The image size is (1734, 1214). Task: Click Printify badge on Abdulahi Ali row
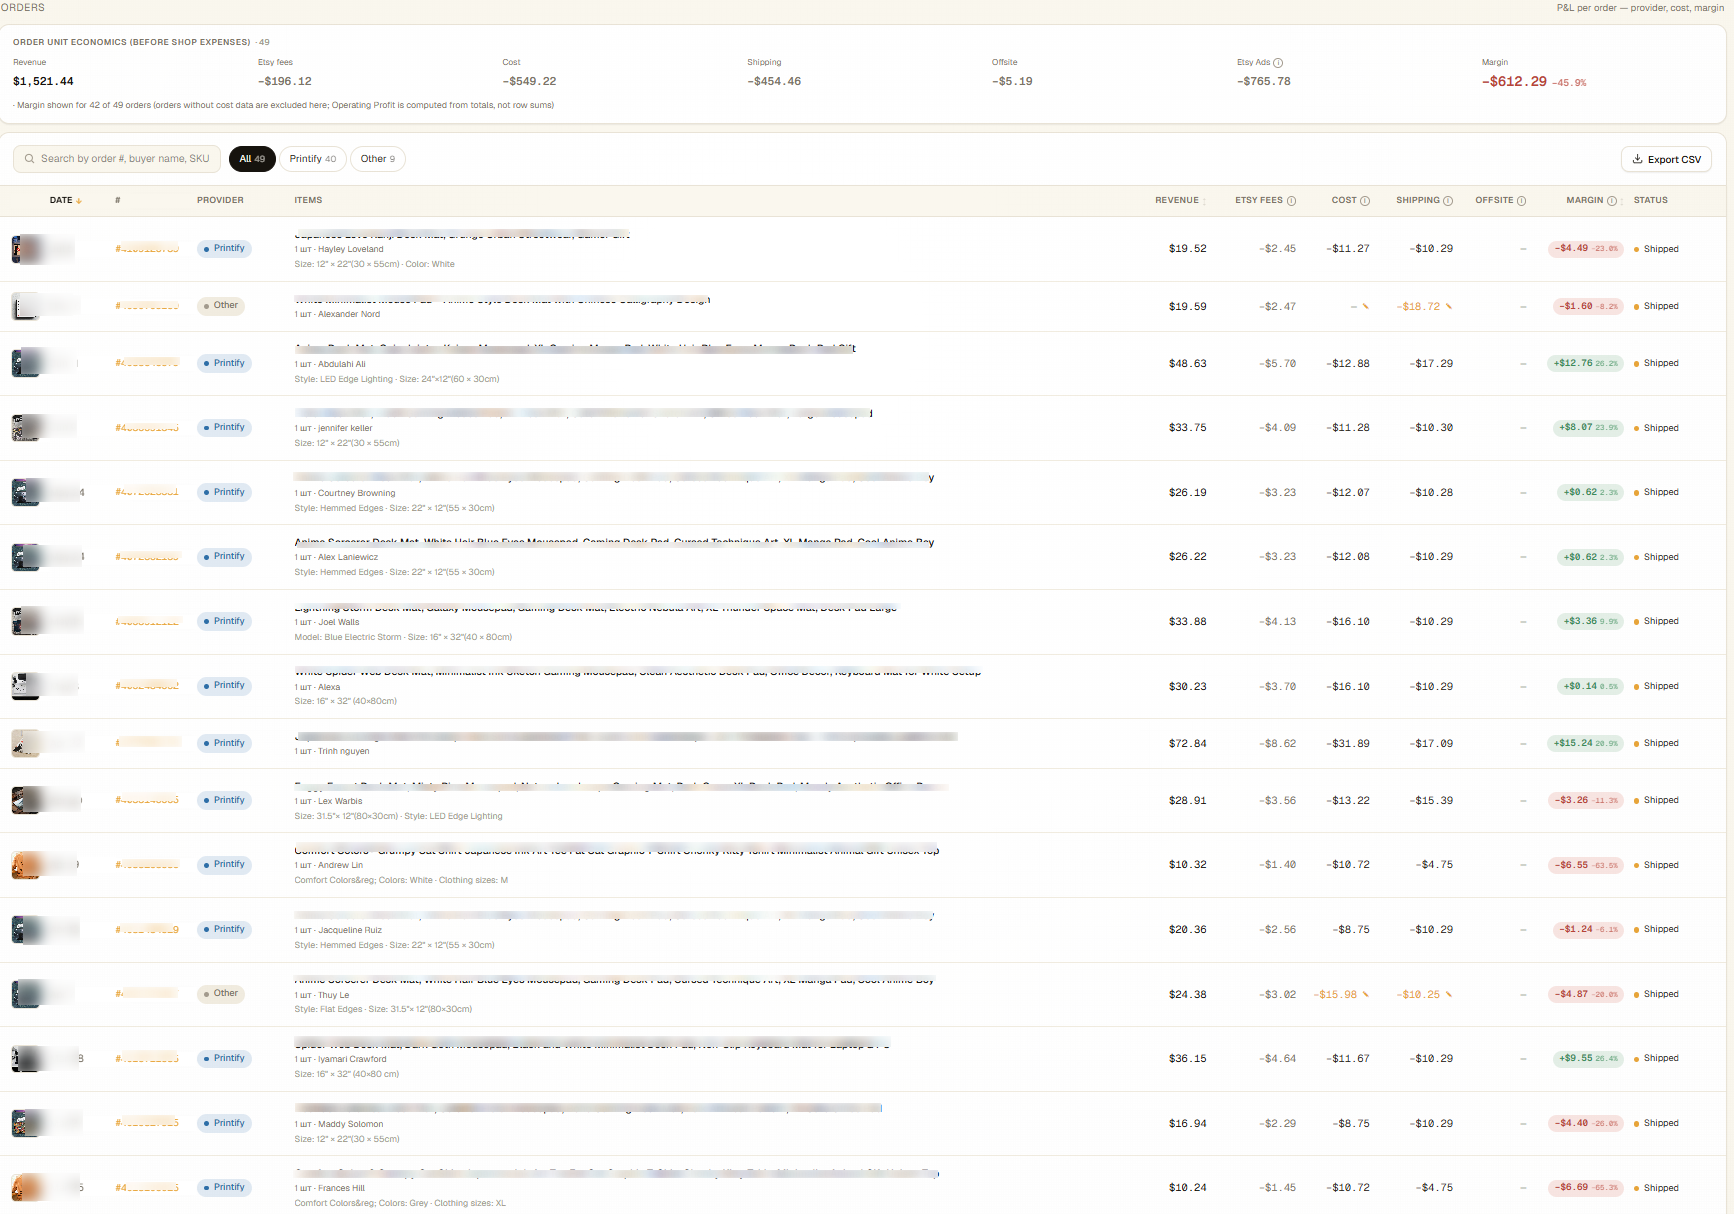coord(224,363)
